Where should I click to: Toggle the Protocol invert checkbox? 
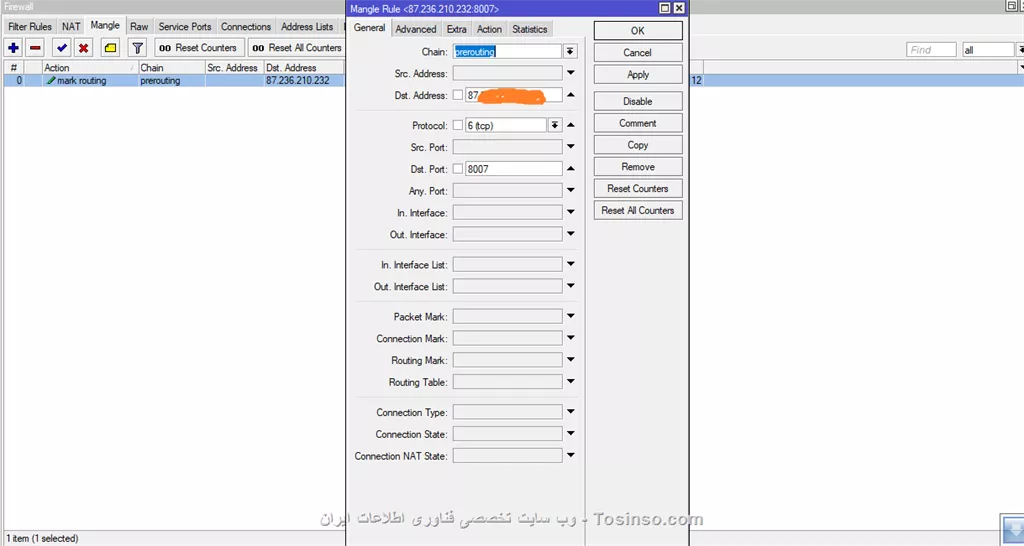(x=458, y=125)
